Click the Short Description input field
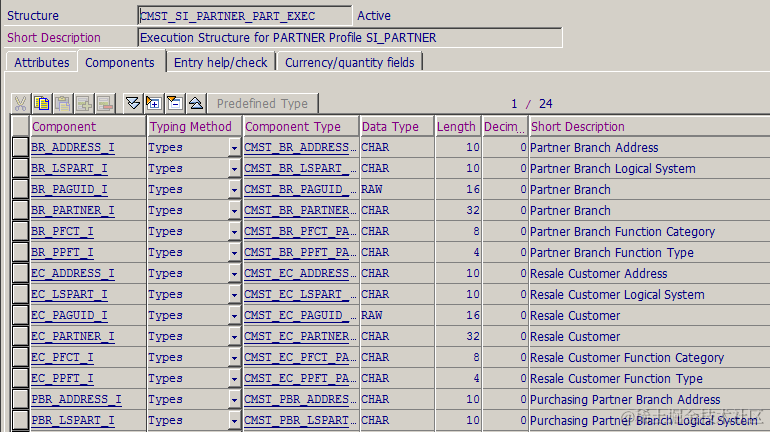This screenshot has height=432, width=770. pyautogui.click(x=350, y=38)
